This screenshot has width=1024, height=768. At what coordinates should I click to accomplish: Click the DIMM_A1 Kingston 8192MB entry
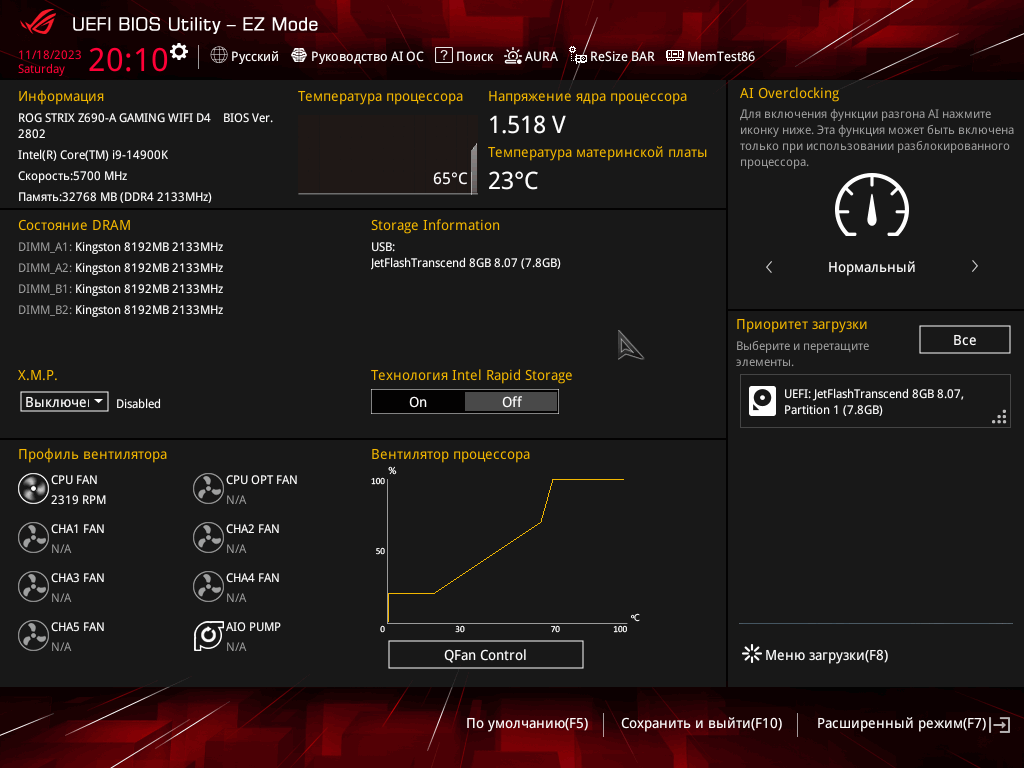121,247
